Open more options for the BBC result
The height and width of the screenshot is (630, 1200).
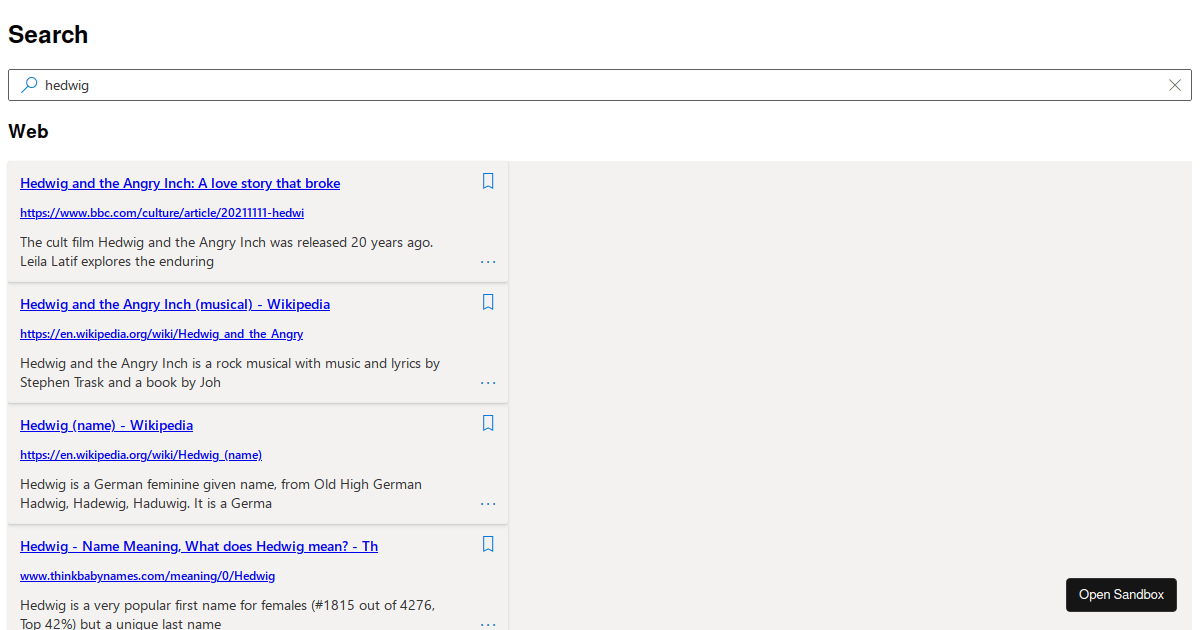click(488, 262)
